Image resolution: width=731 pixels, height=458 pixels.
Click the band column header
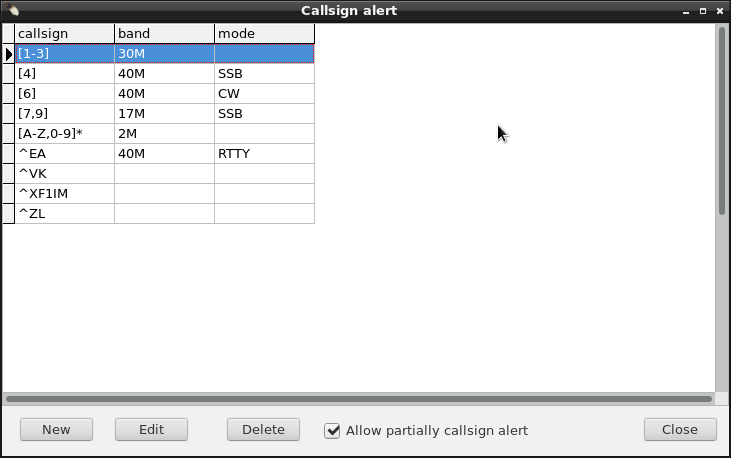(x=165, y=34)
